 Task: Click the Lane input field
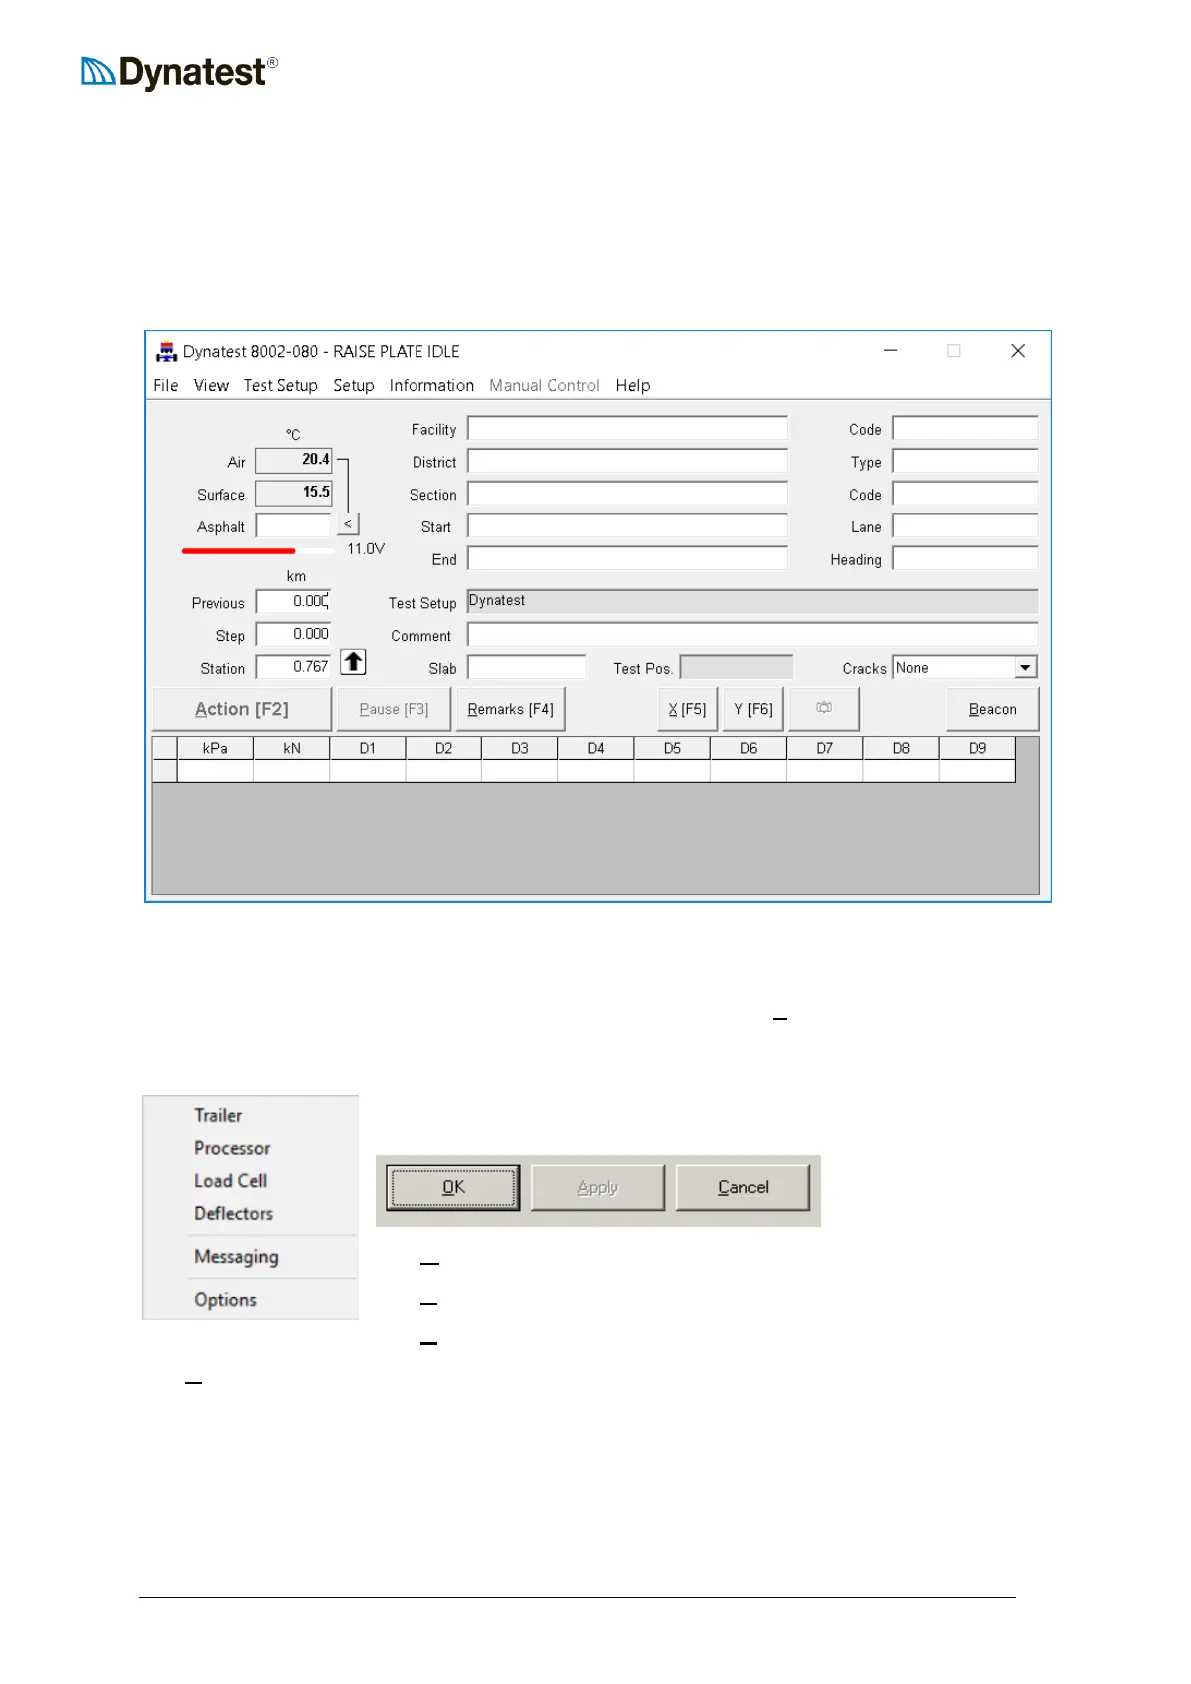click(965, 526)
